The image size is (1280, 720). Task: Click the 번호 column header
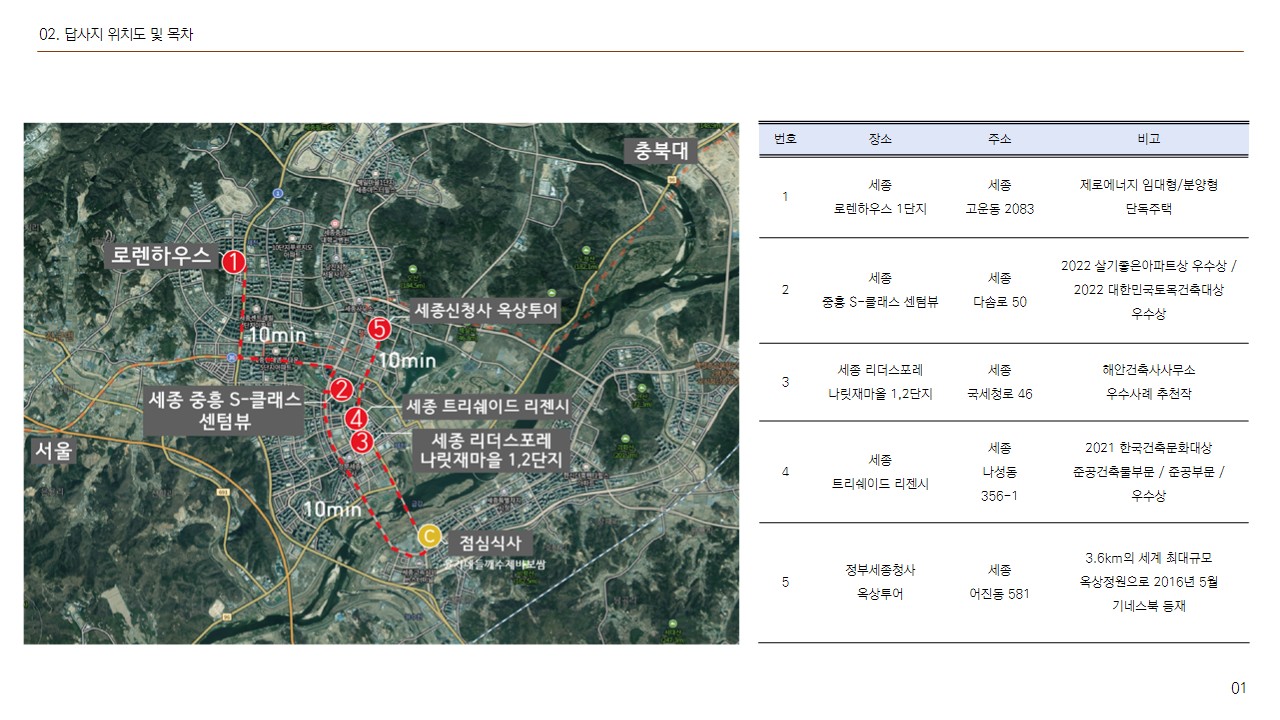click(785, 139)
